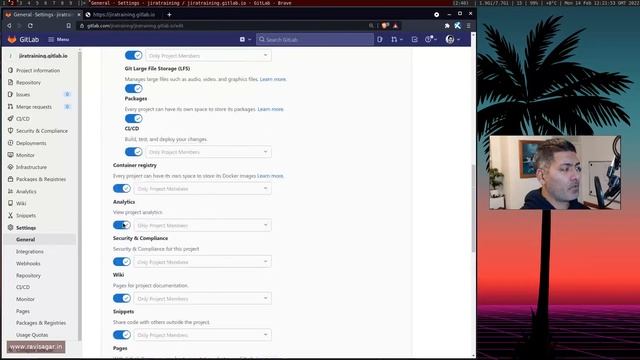Click the Snippets scissors sidebar icon
The width and height of the screenshot is (640, 360).
(x=11, y=215)
